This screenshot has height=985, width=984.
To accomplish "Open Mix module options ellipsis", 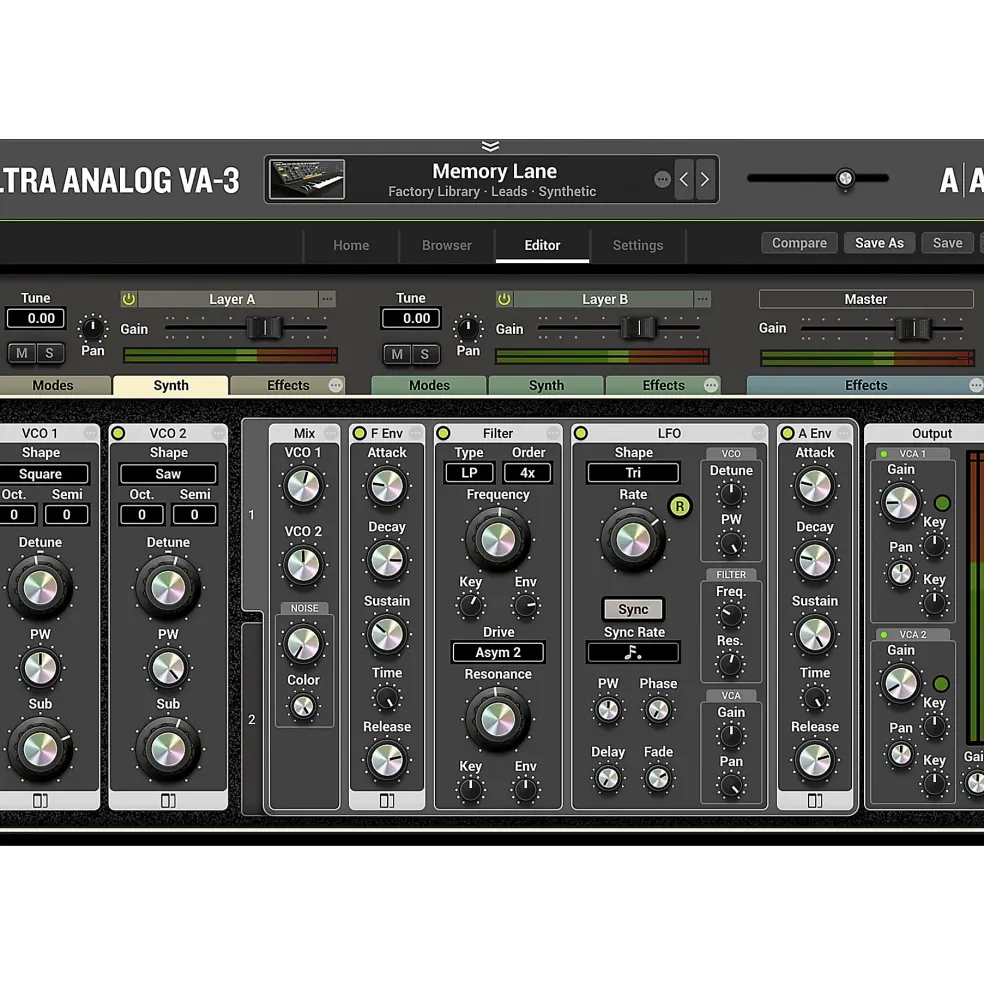I will tap(331, 433).
